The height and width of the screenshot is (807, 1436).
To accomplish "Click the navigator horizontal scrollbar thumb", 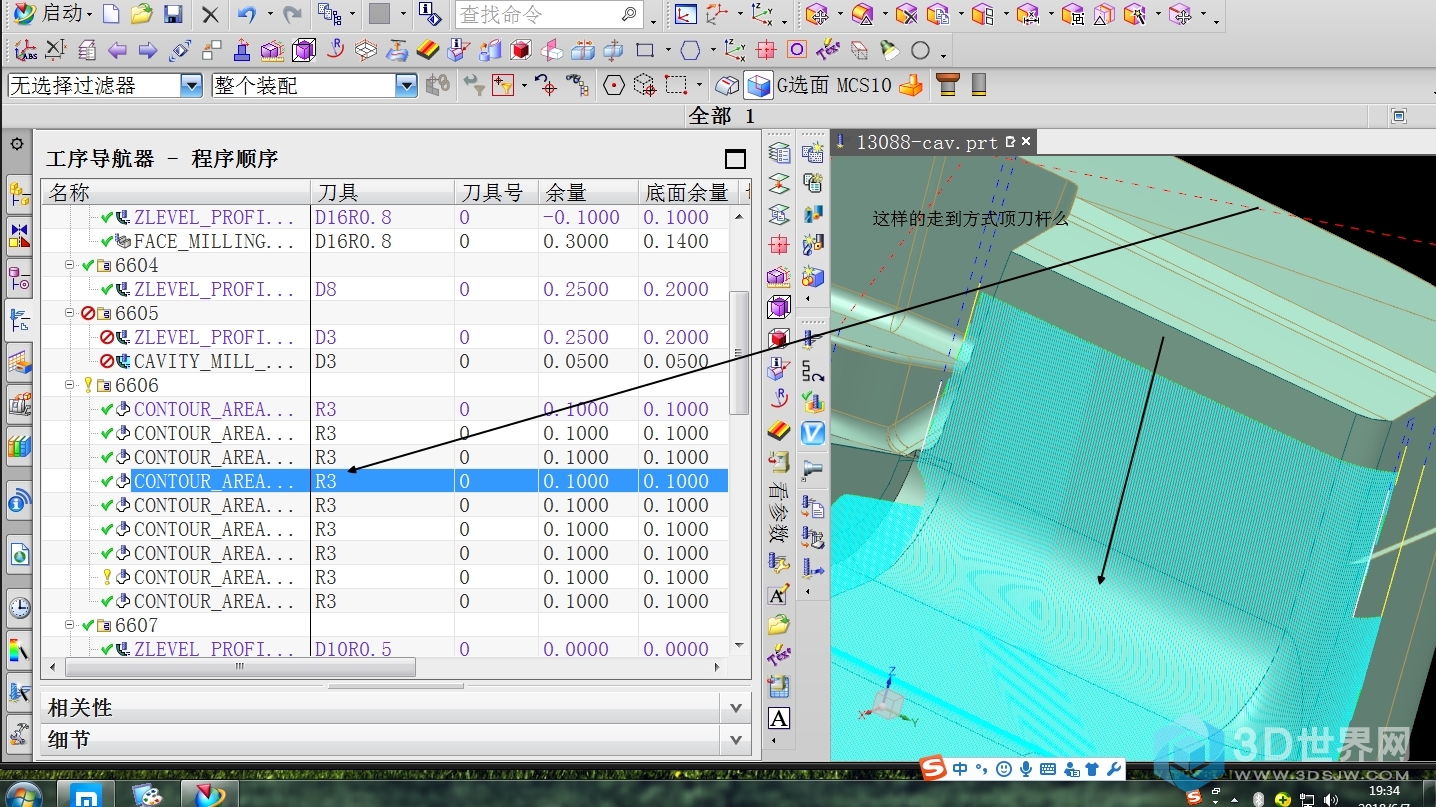I will coord(239,666).
